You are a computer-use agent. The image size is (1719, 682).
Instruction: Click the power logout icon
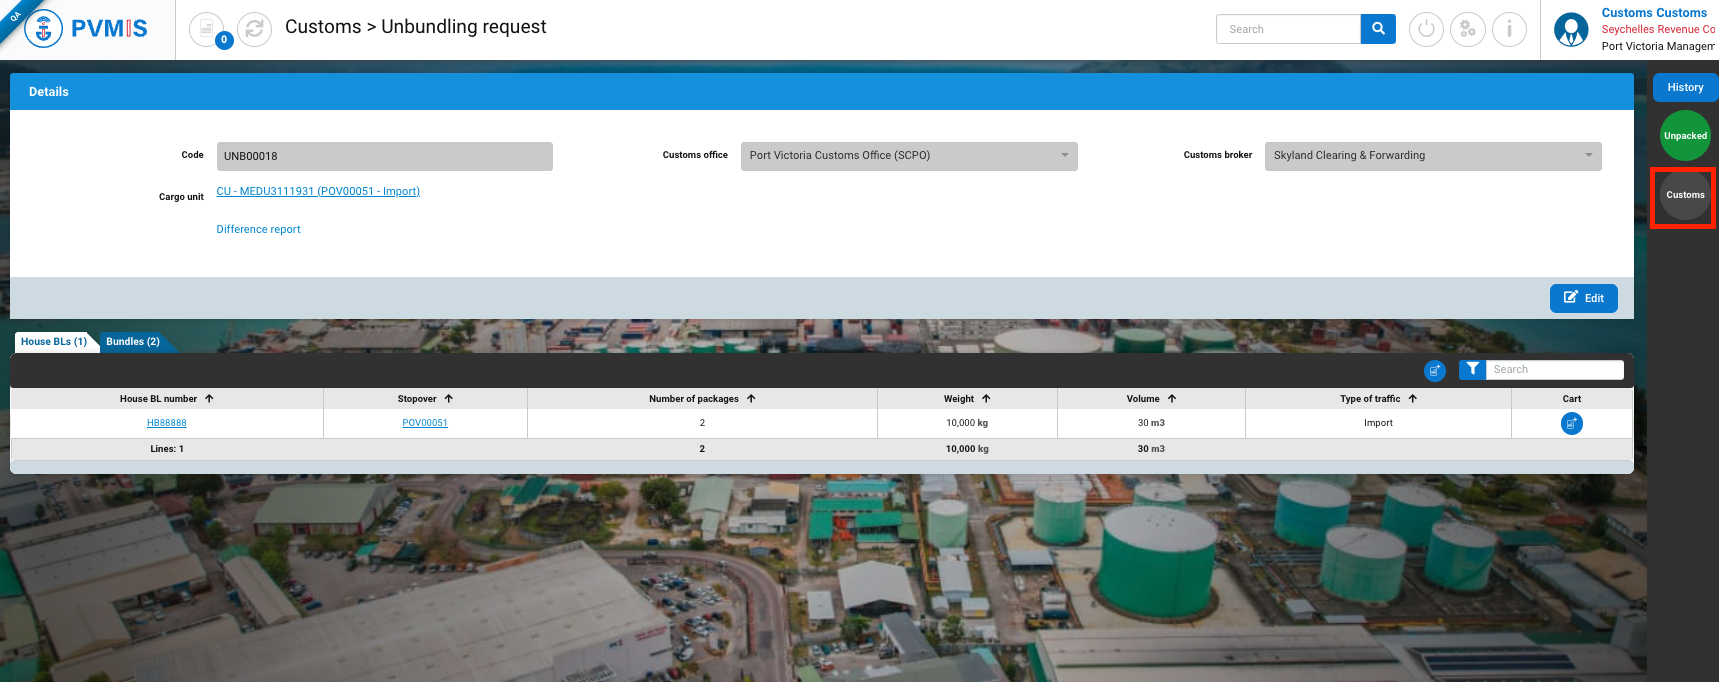tap(1426, 29)
